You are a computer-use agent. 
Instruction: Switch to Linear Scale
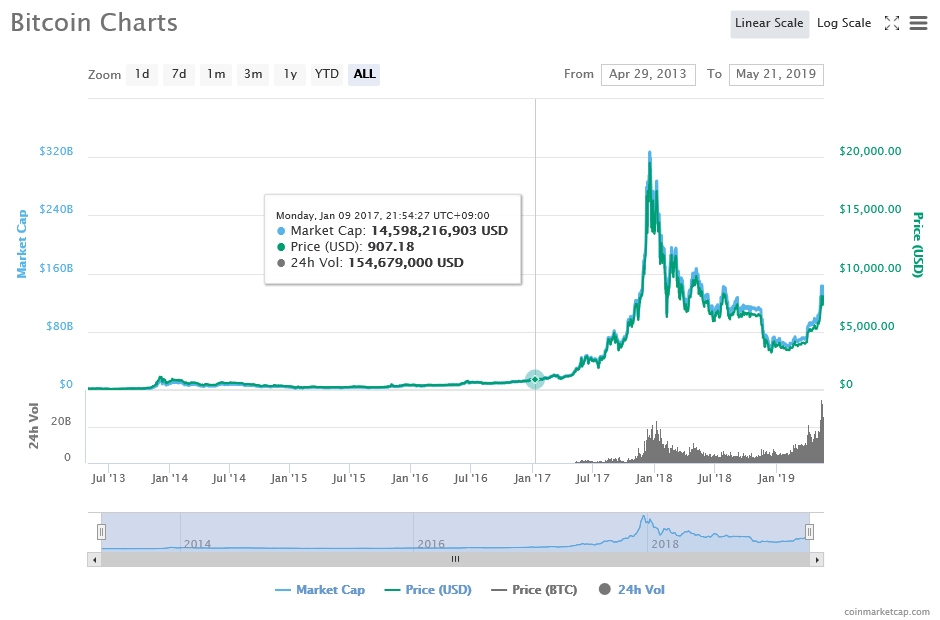tap(769, 23)
